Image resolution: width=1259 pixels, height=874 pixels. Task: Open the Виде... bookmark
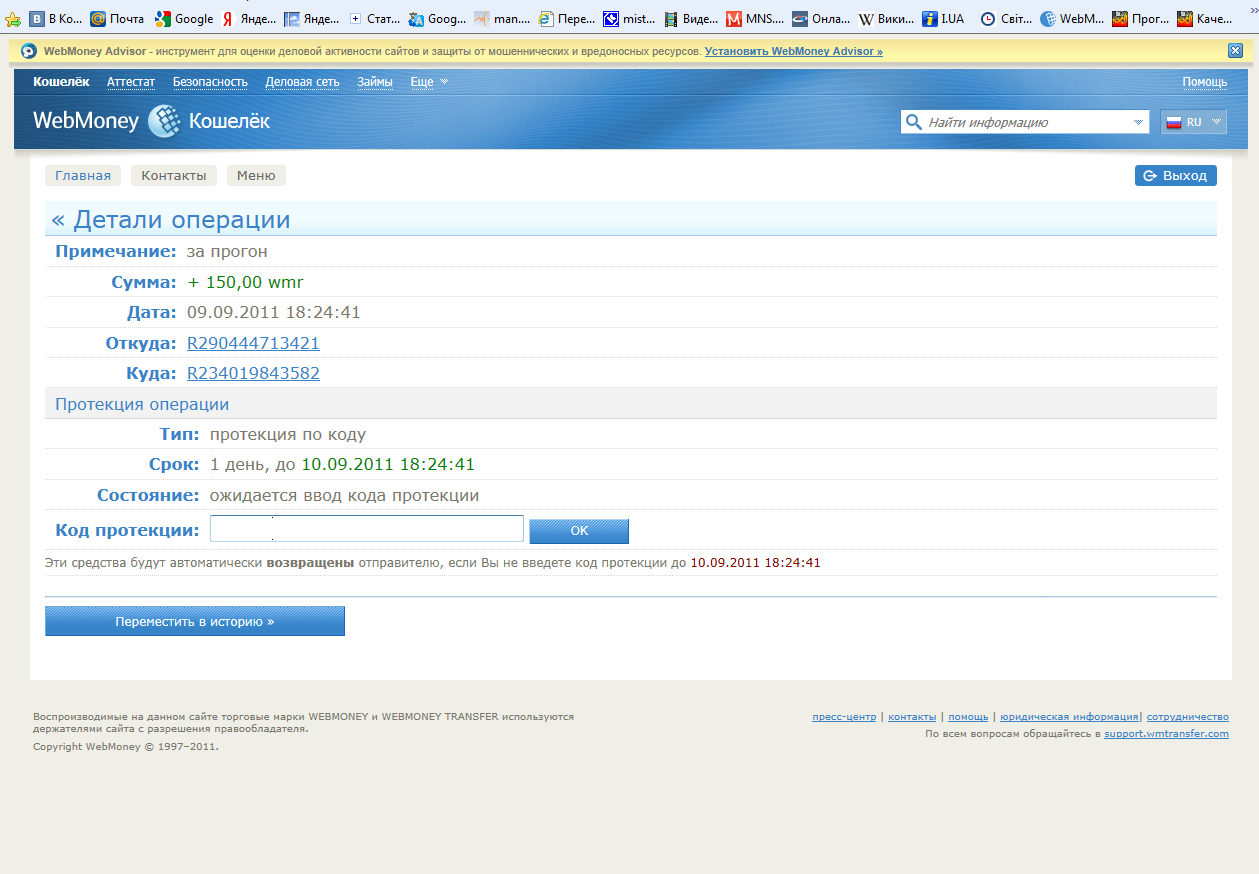(x=691, y=19)
